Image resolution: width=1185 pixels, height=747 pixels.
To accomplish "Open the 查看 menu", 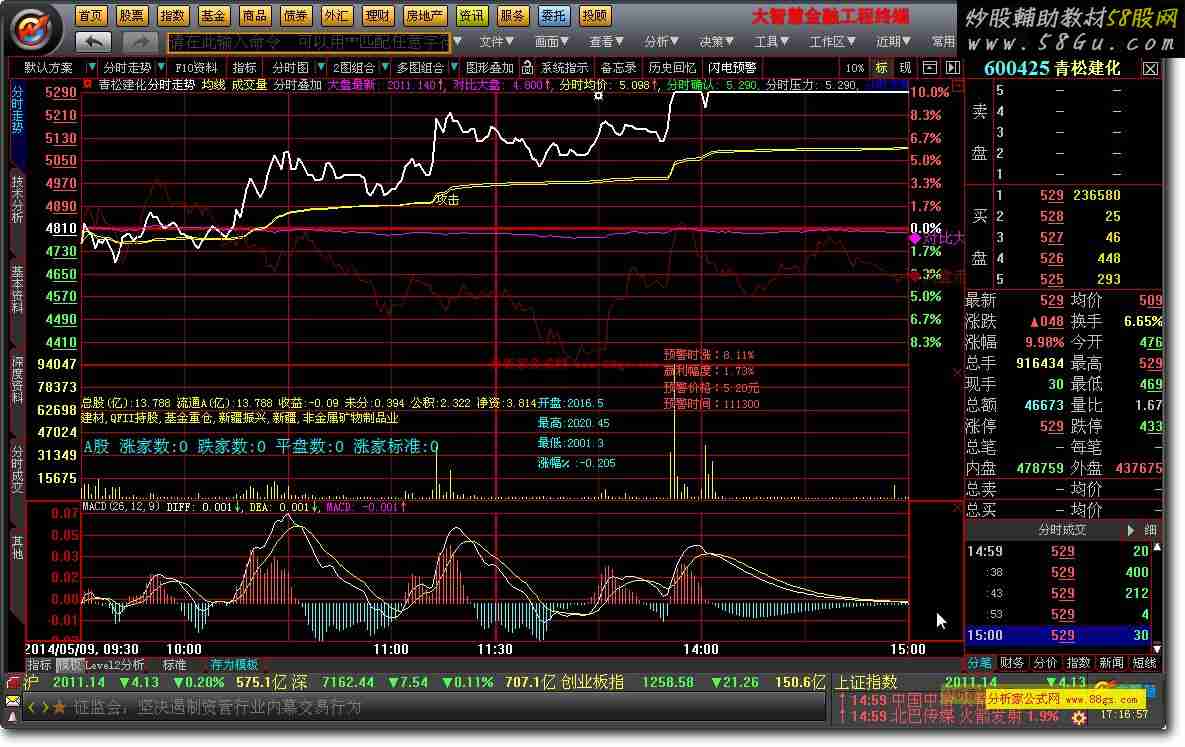I will tap(606, 42).
